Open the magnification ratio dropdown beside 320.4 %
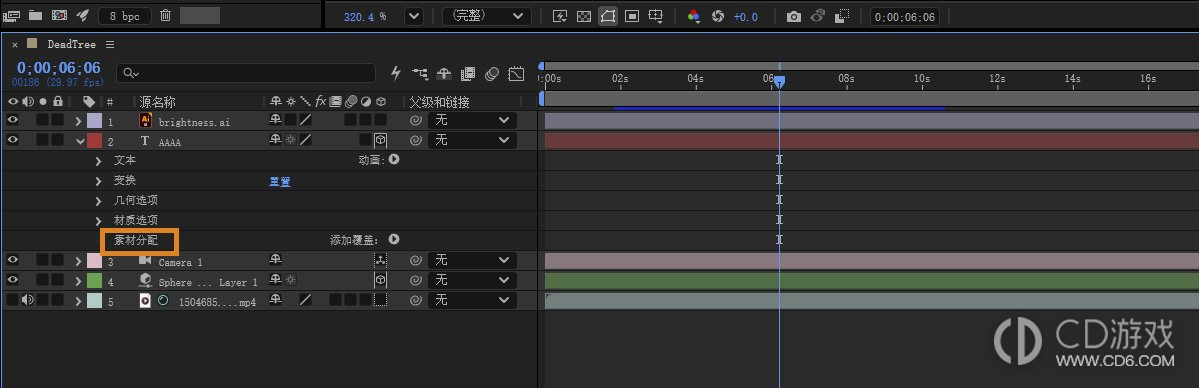The image size is (1199, 388). 413,16
